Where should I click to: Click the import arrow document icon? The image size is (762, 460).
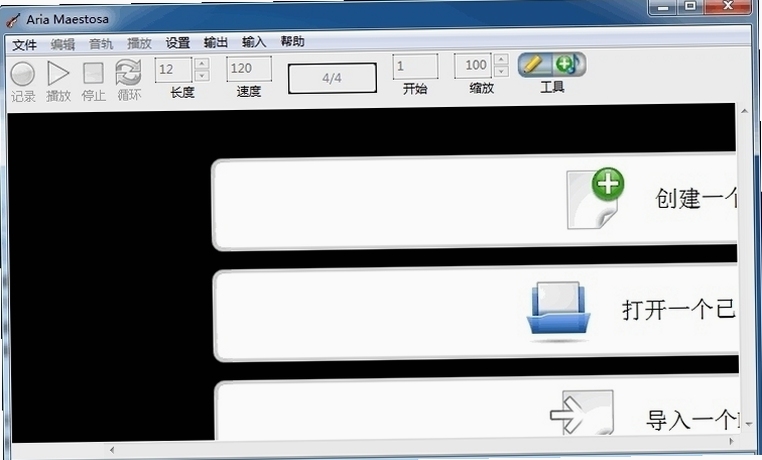coord(582,412)
